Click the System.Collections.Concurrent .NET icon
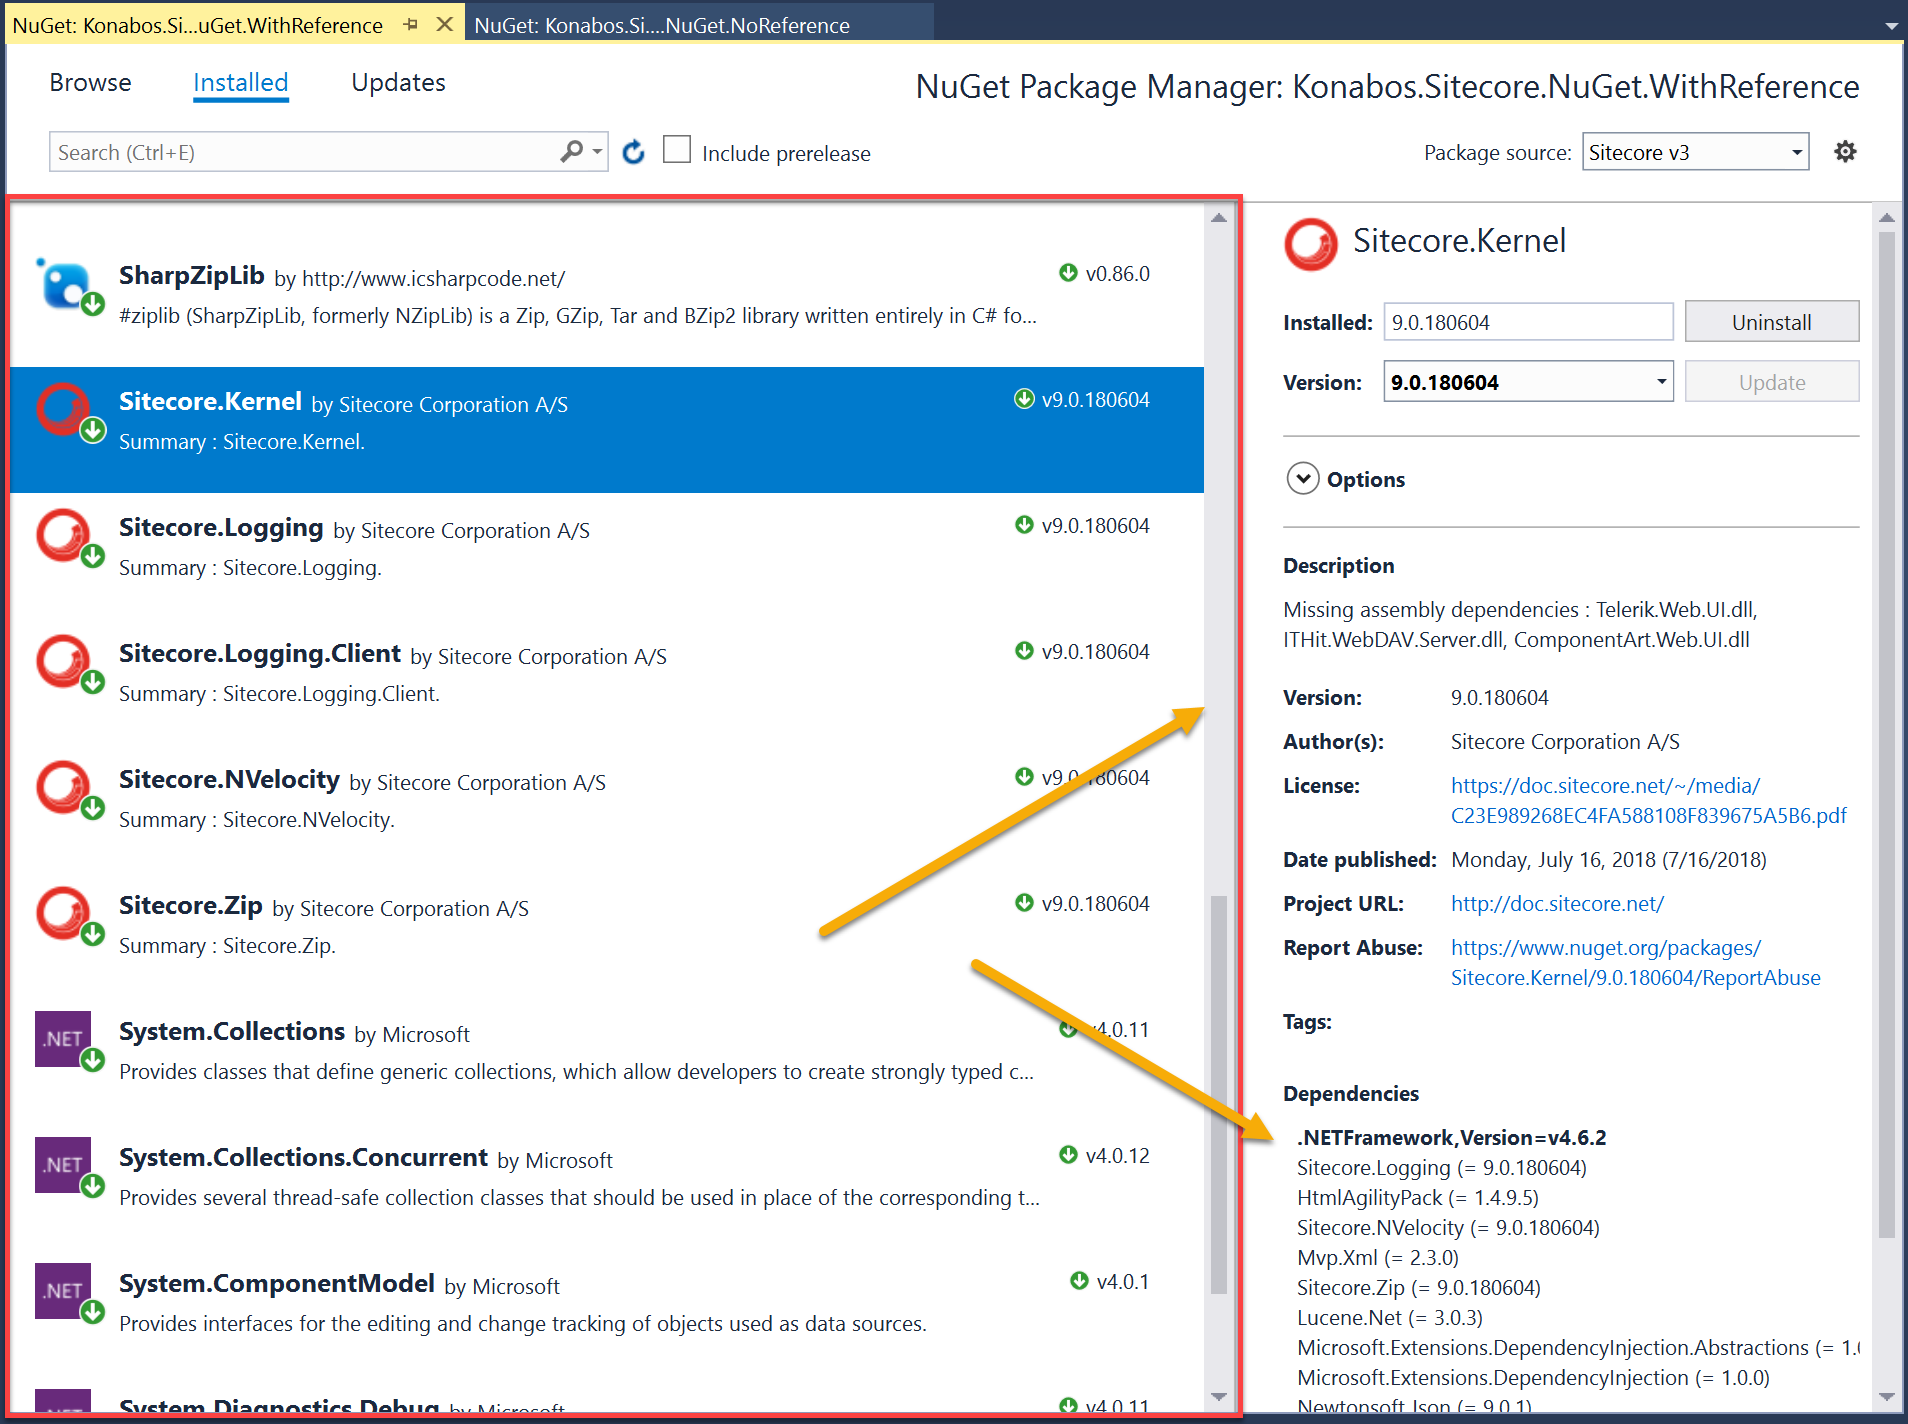This screenshot has width=1908, height=1424. [x=68, y=1167]
